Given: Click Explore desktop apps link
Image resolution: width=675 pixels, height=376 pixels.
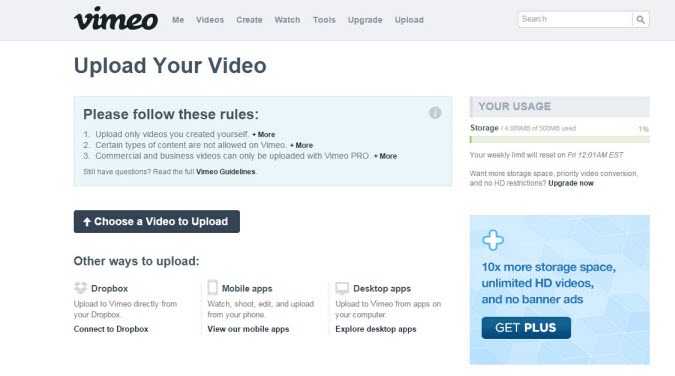Looking at the screenshot, I should coord(376,329).
